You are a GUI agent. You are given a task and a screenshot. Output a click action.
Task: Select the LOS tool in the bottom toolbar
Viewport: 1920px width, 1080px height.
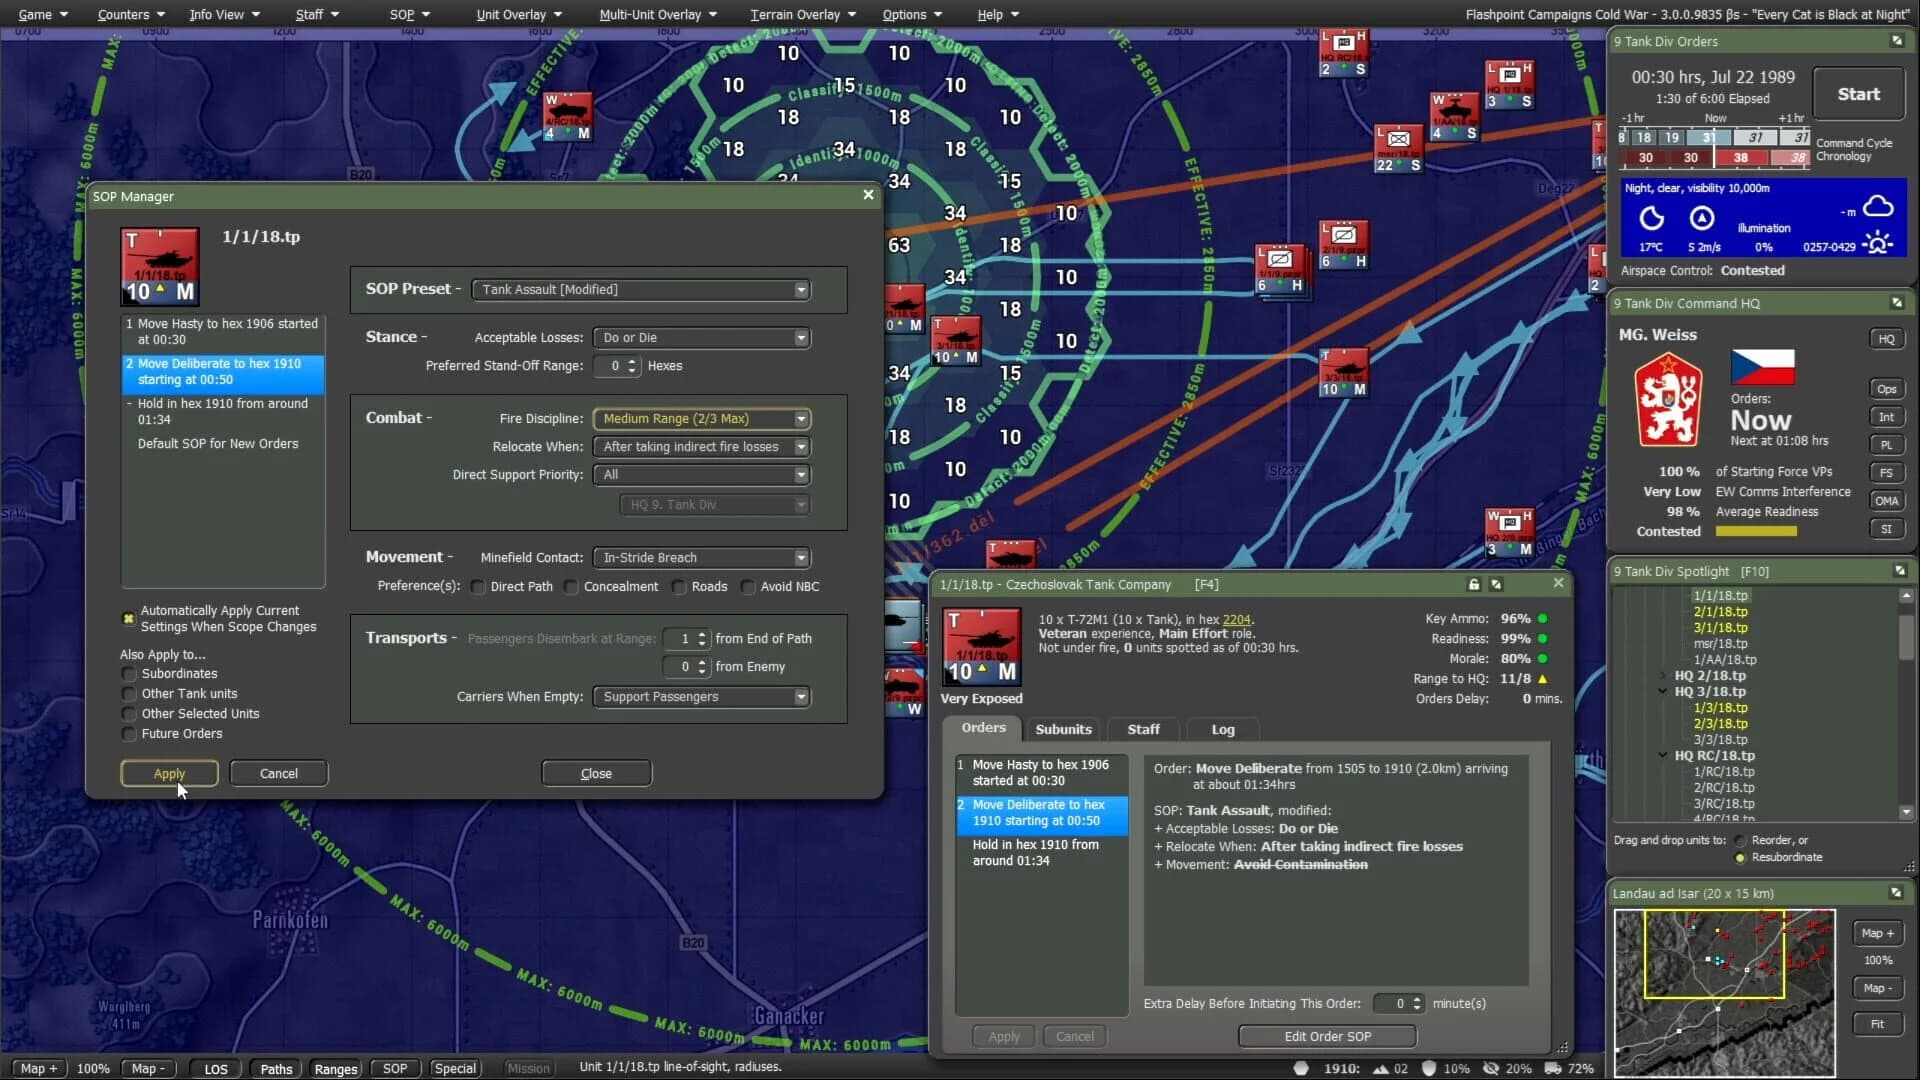(214, 1068)
